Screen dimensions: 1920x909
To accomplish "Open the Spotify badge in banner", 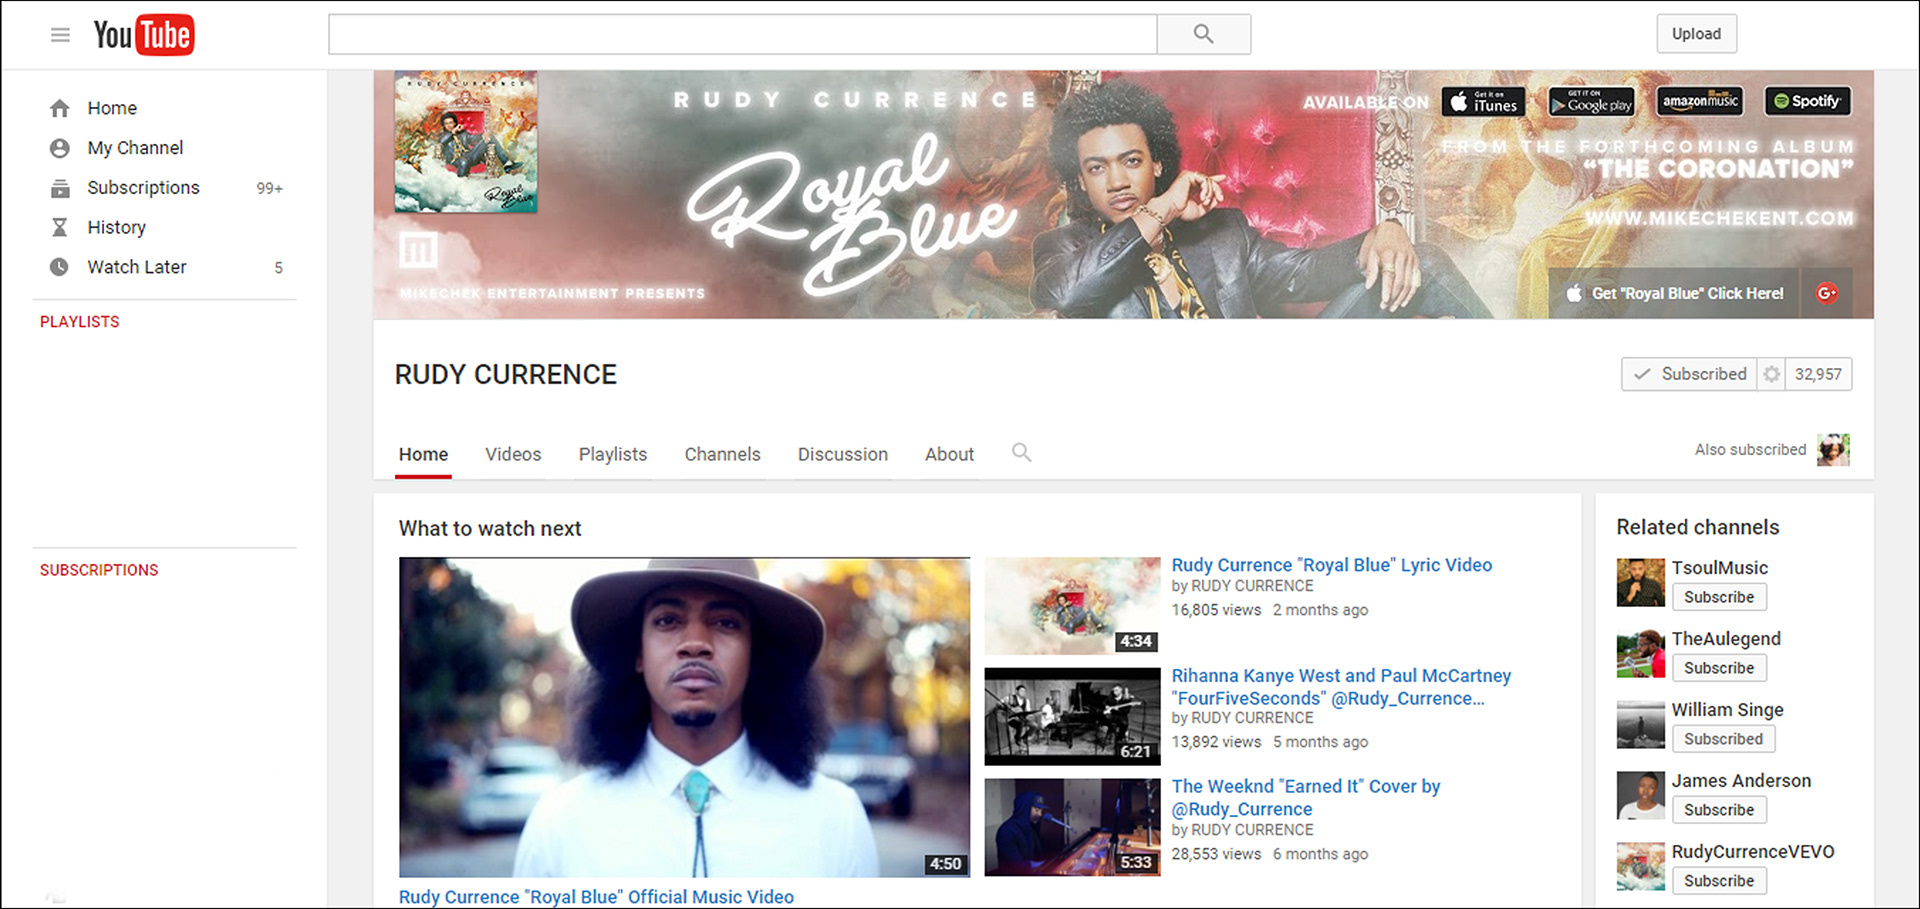I will click(1808, 101).
